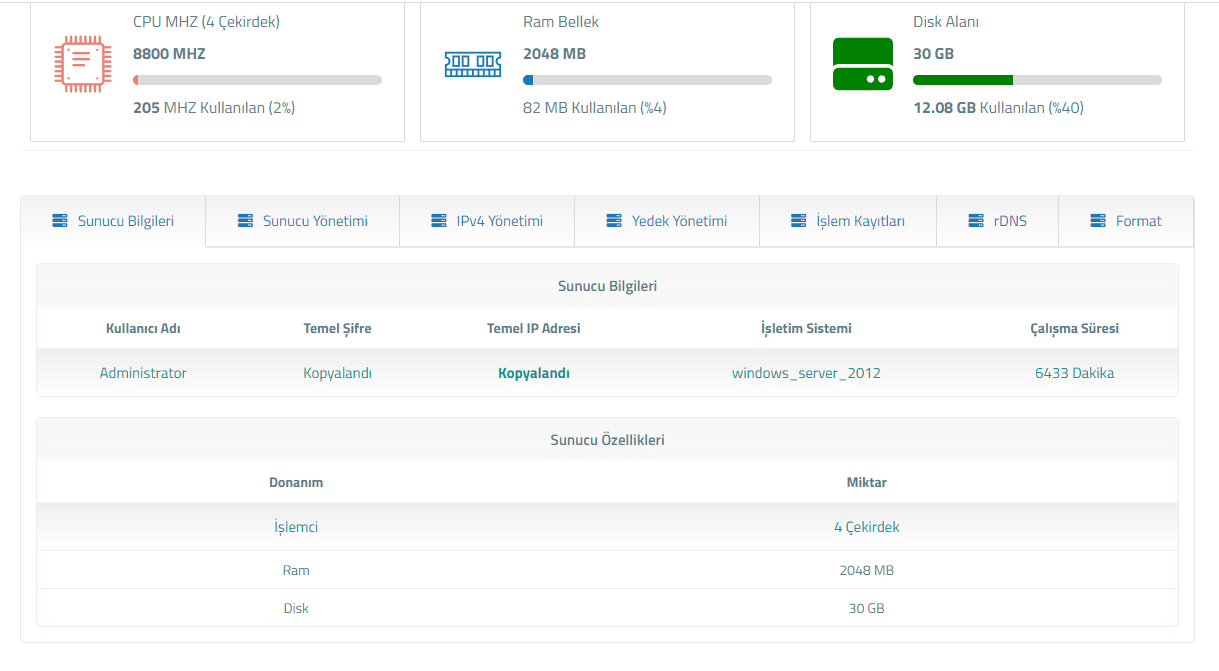Click the disk space usage bar
The image size is (1219, 671).
pyautogui.click(x=1037, y=80)
